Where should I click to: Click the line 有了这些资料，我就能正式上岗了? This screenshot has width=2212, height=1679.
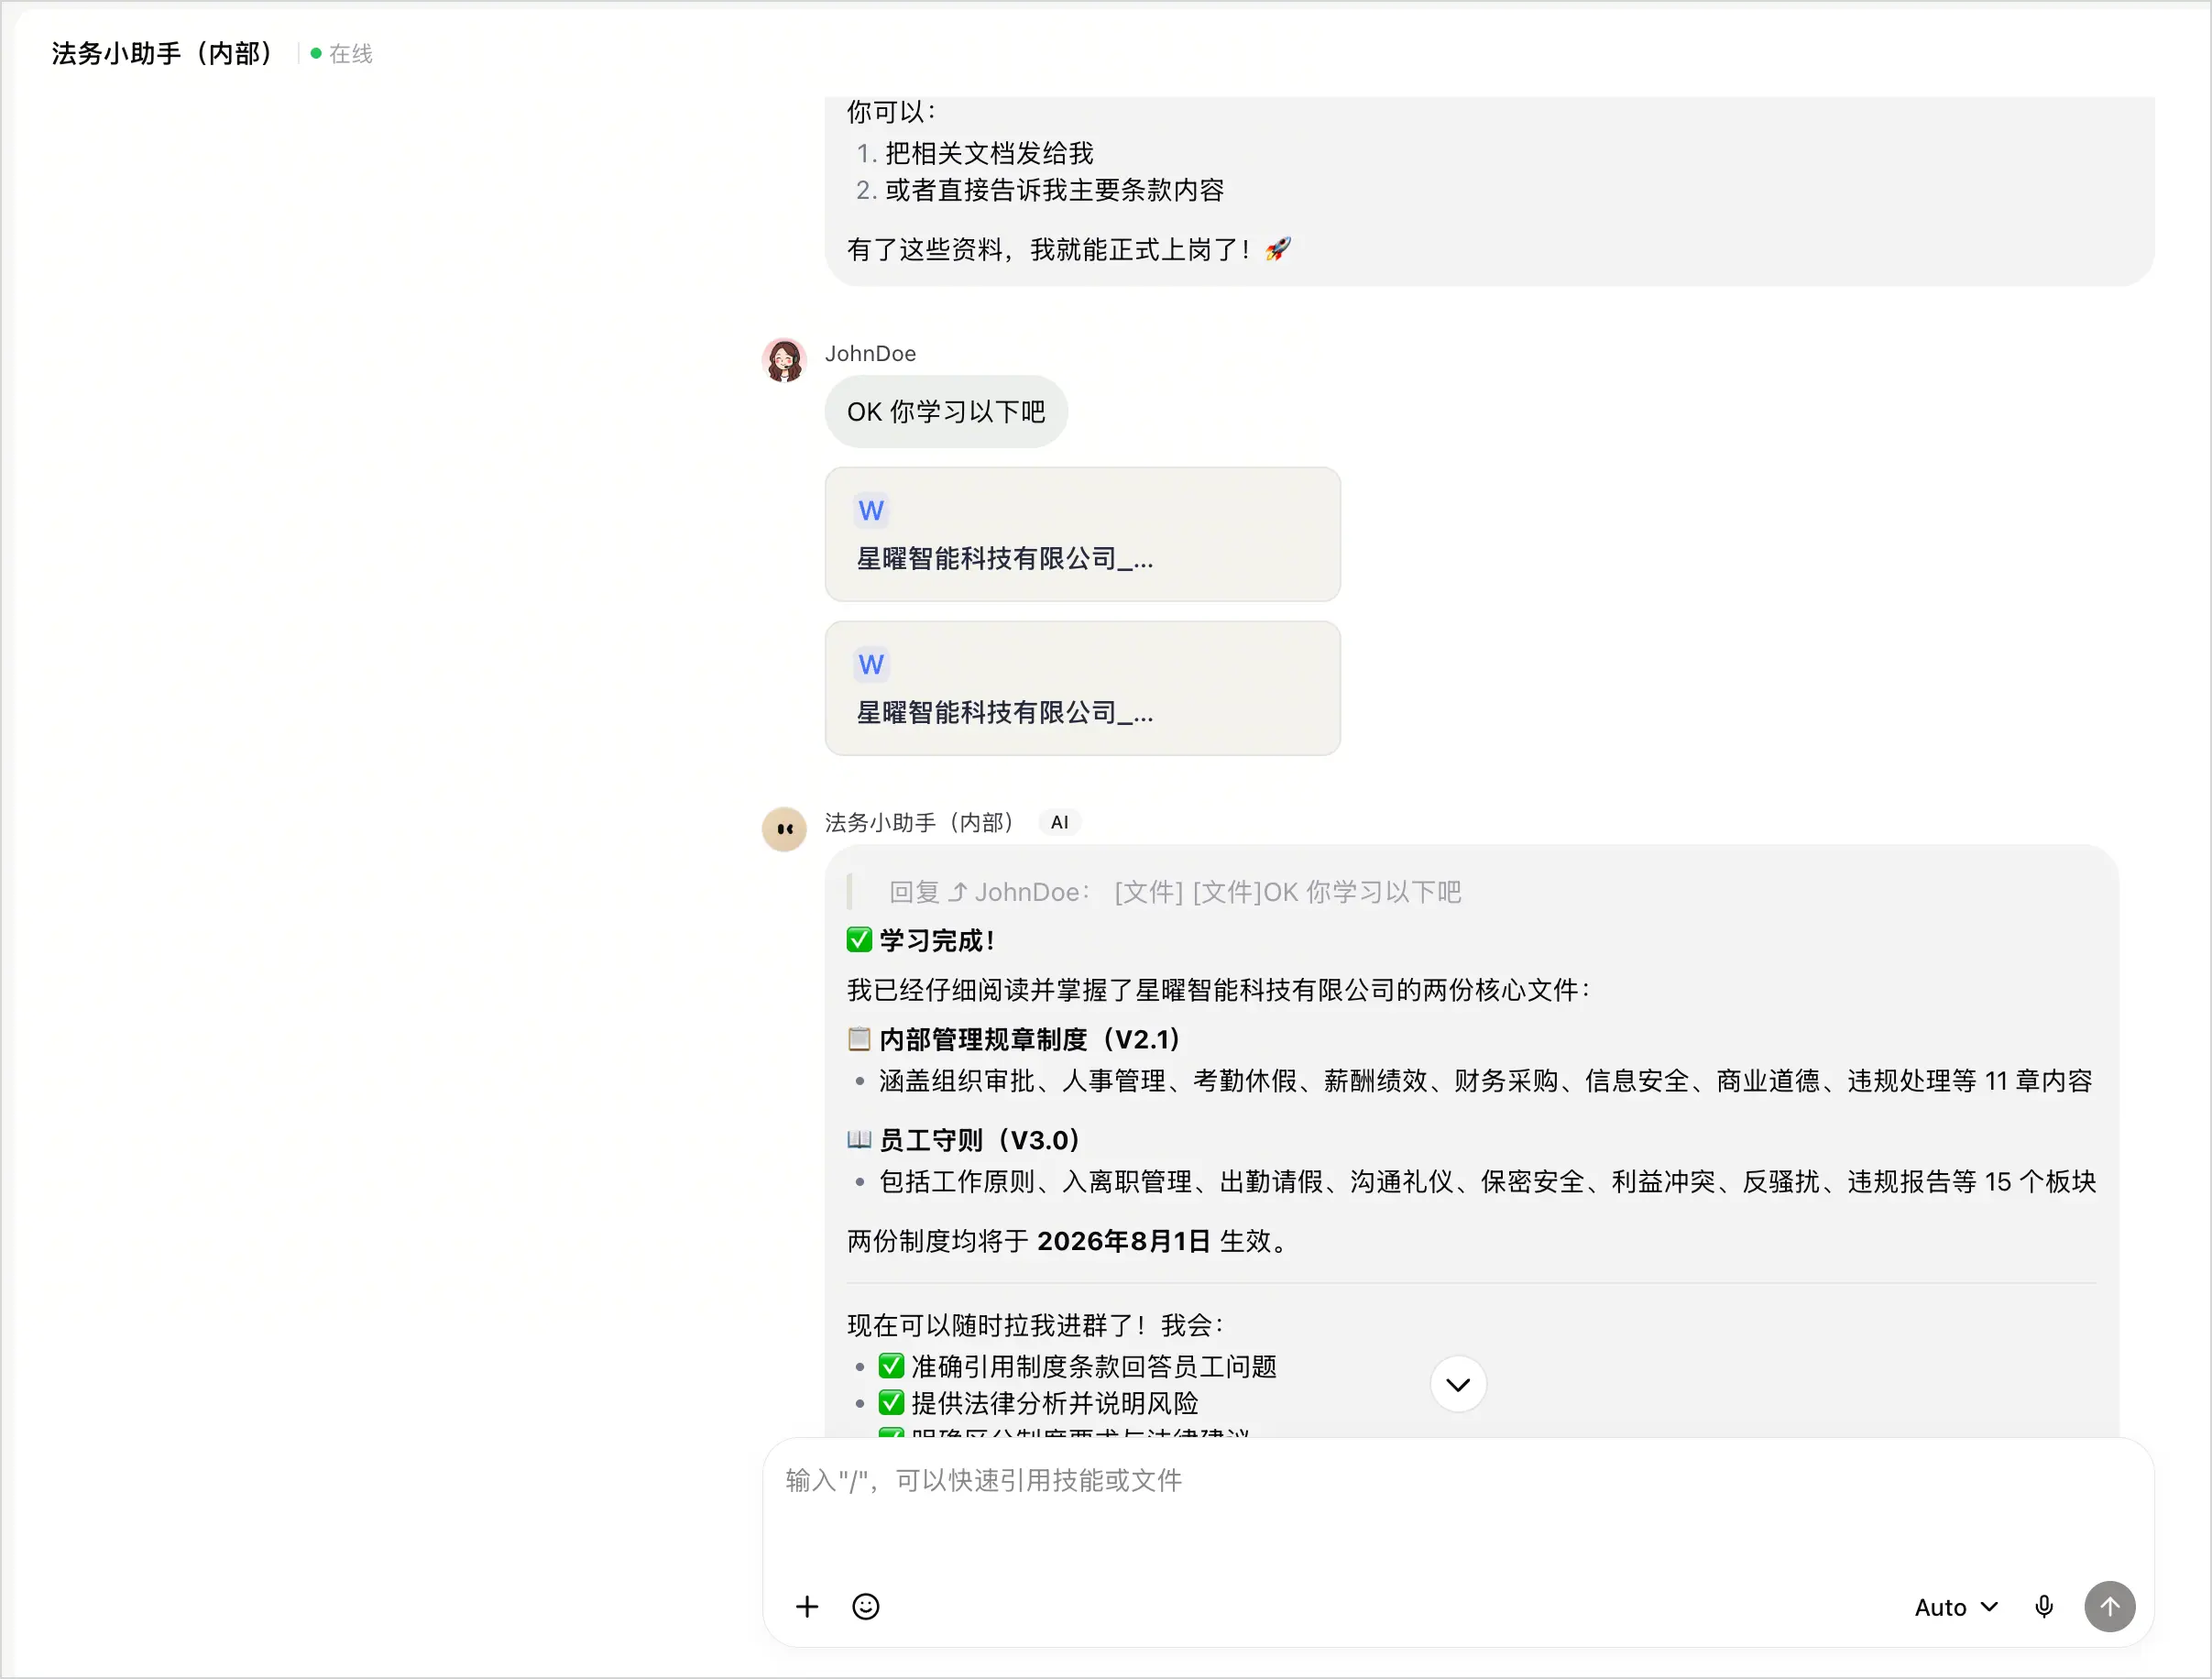pos(1068,249)
